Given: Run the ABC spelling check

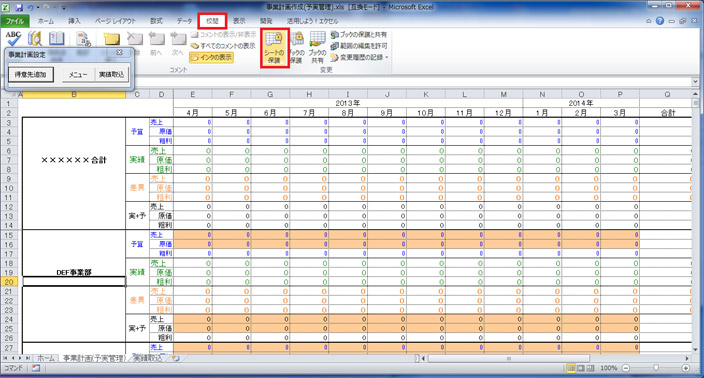Looking at the screenshot, I should click(13, 39).
